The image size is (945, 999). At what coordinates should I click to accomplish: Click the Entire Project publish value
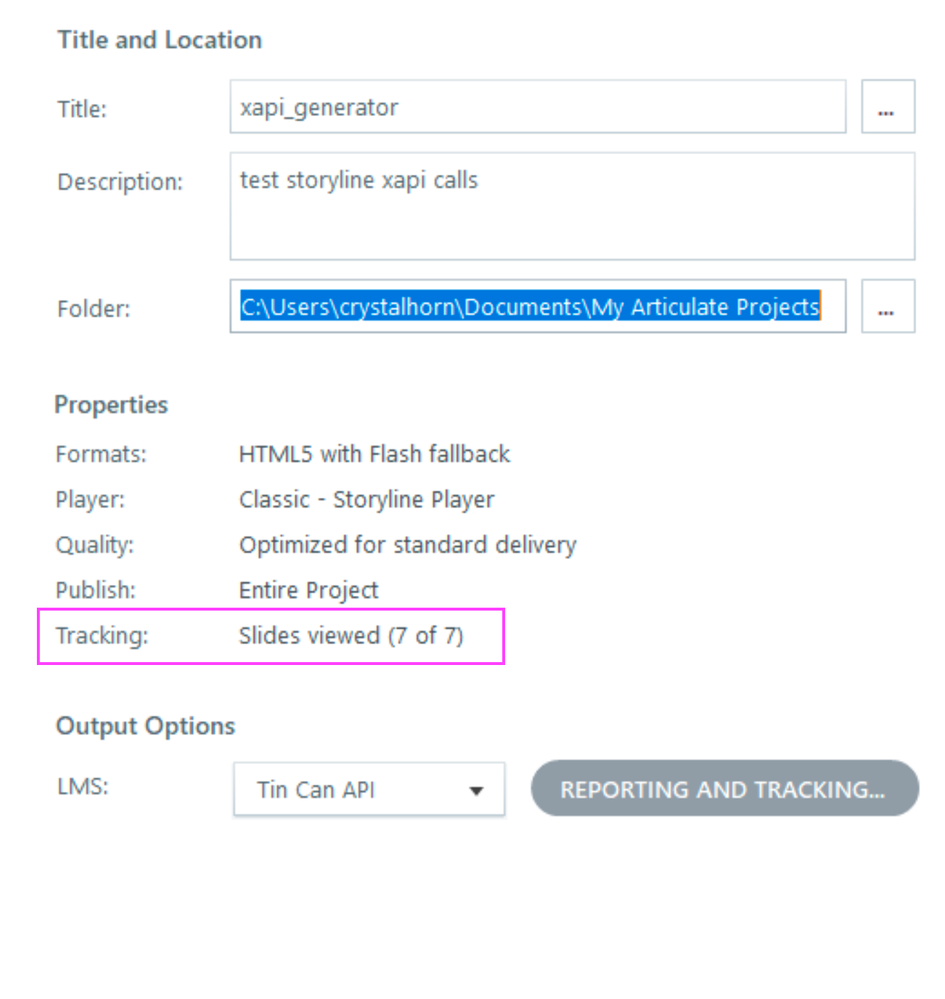[308, 590]
